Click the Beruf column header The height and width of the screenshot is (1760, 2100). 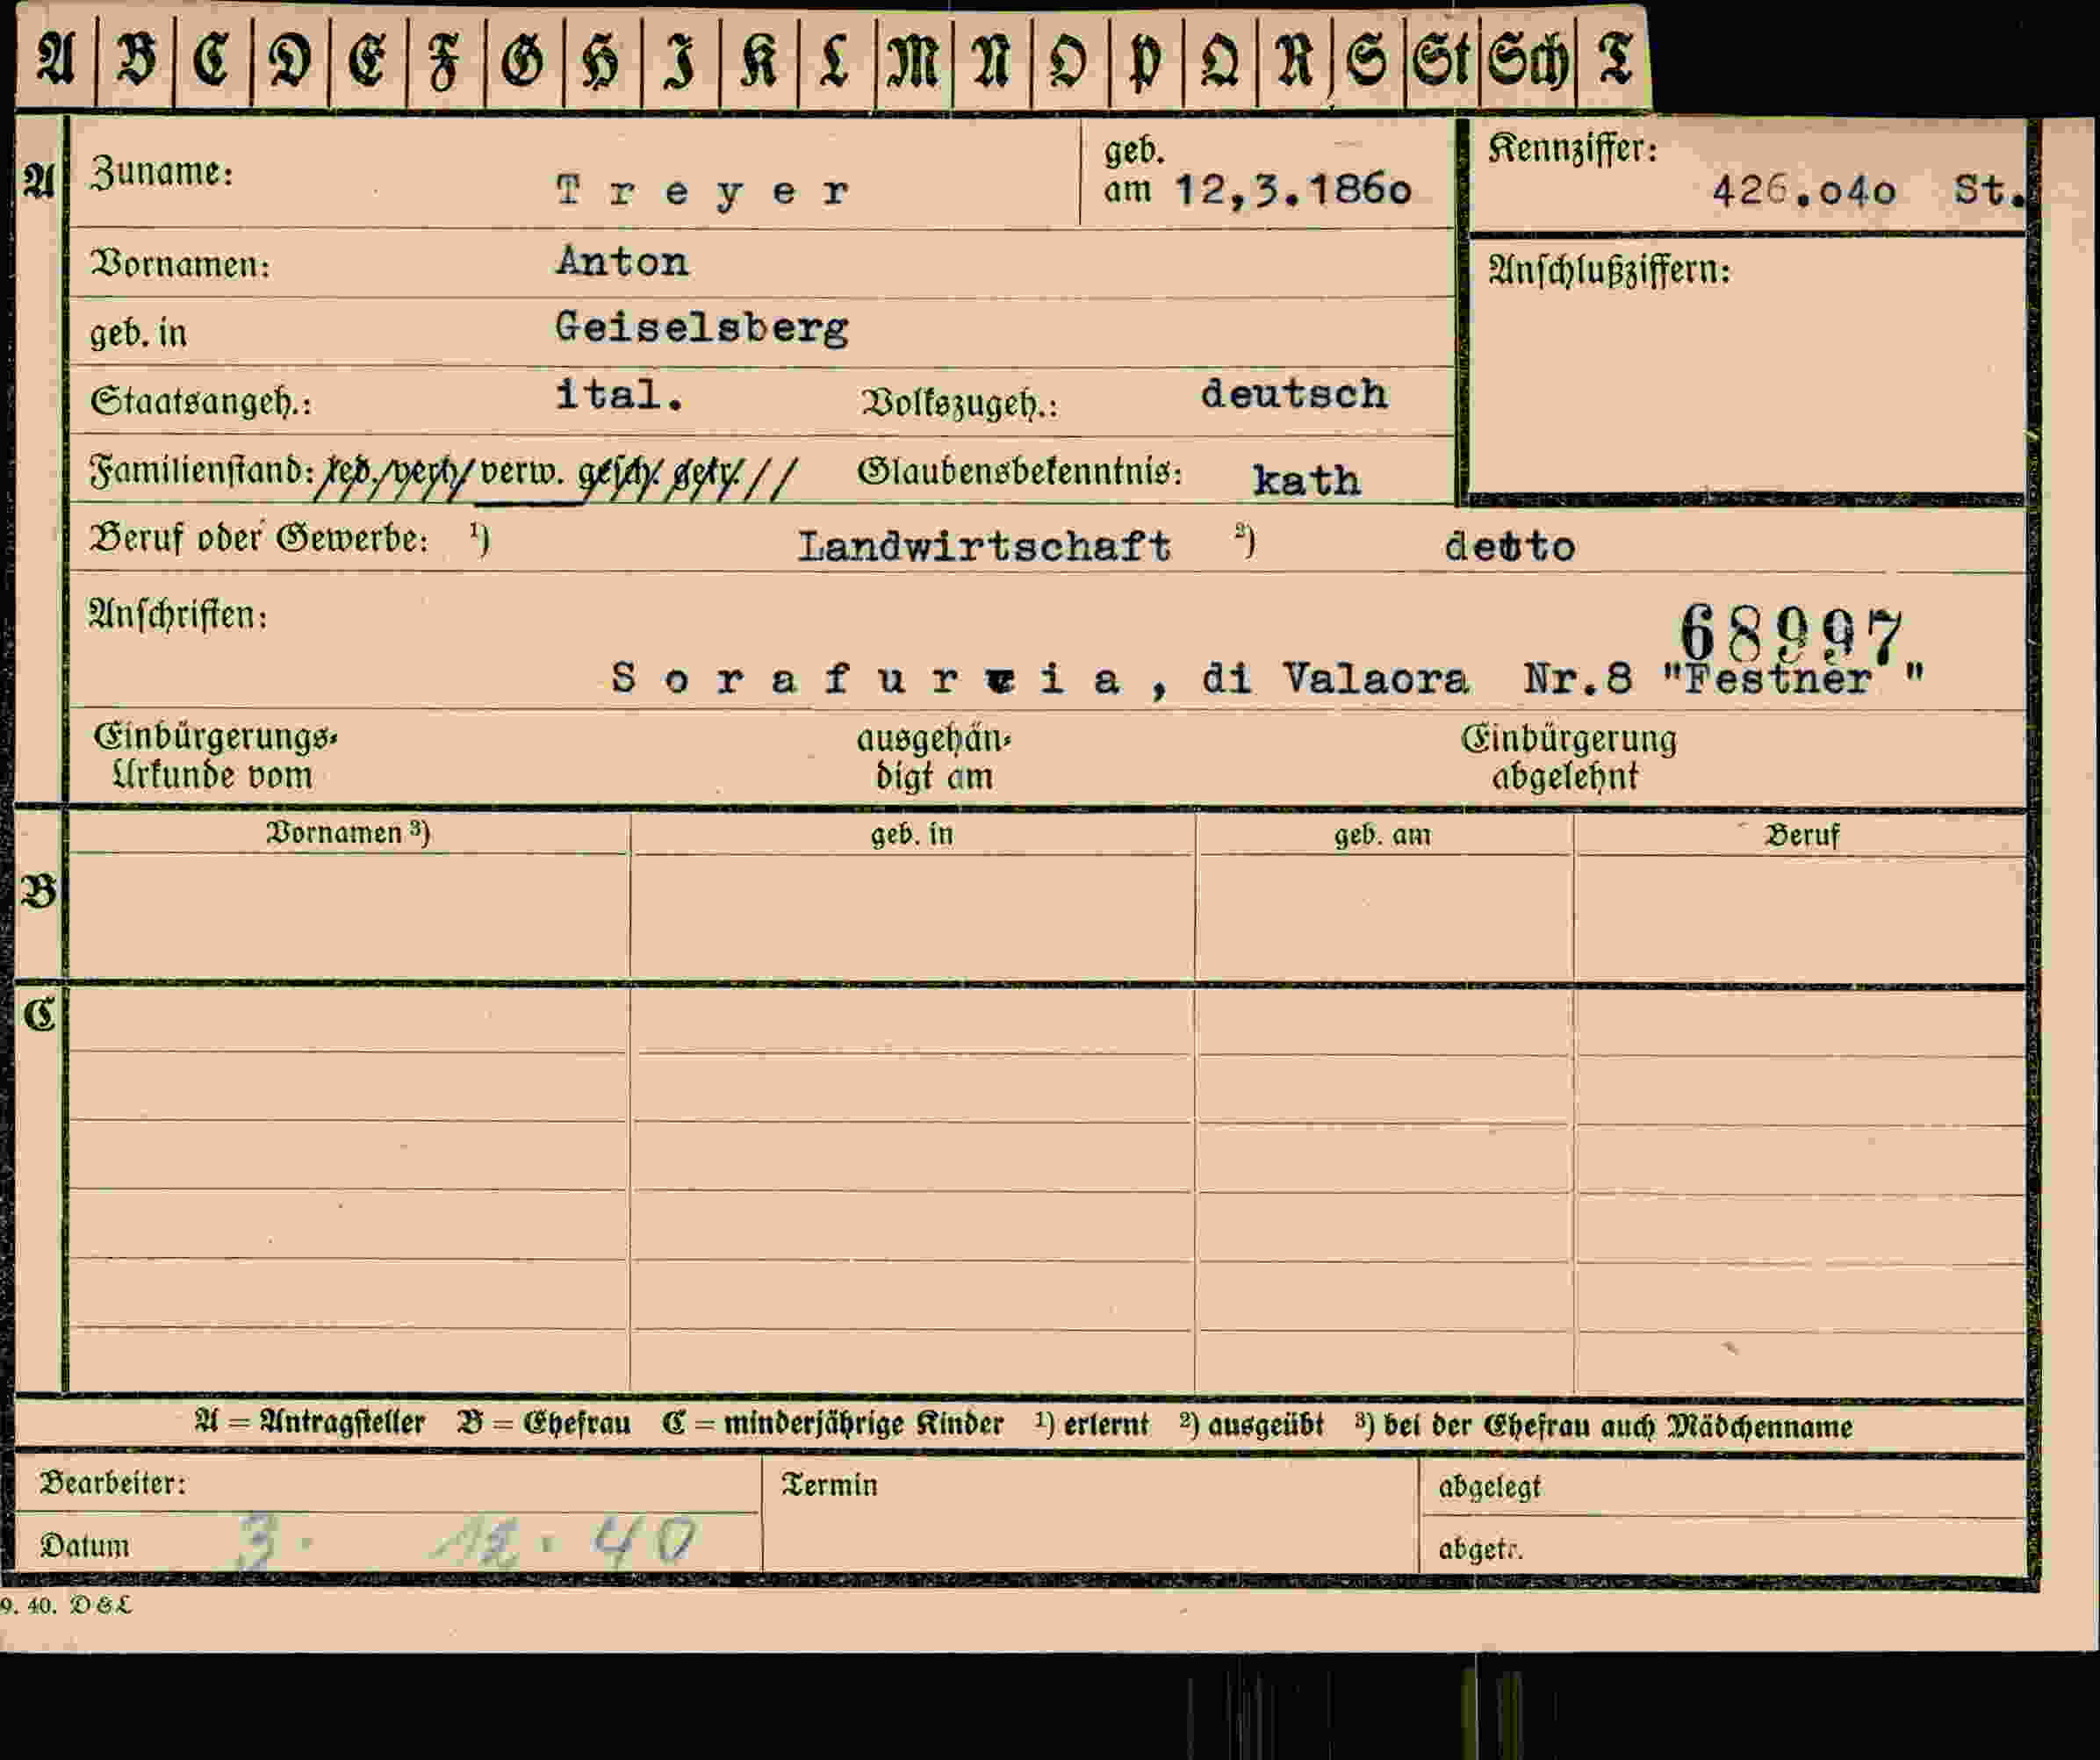point(1802,835)
